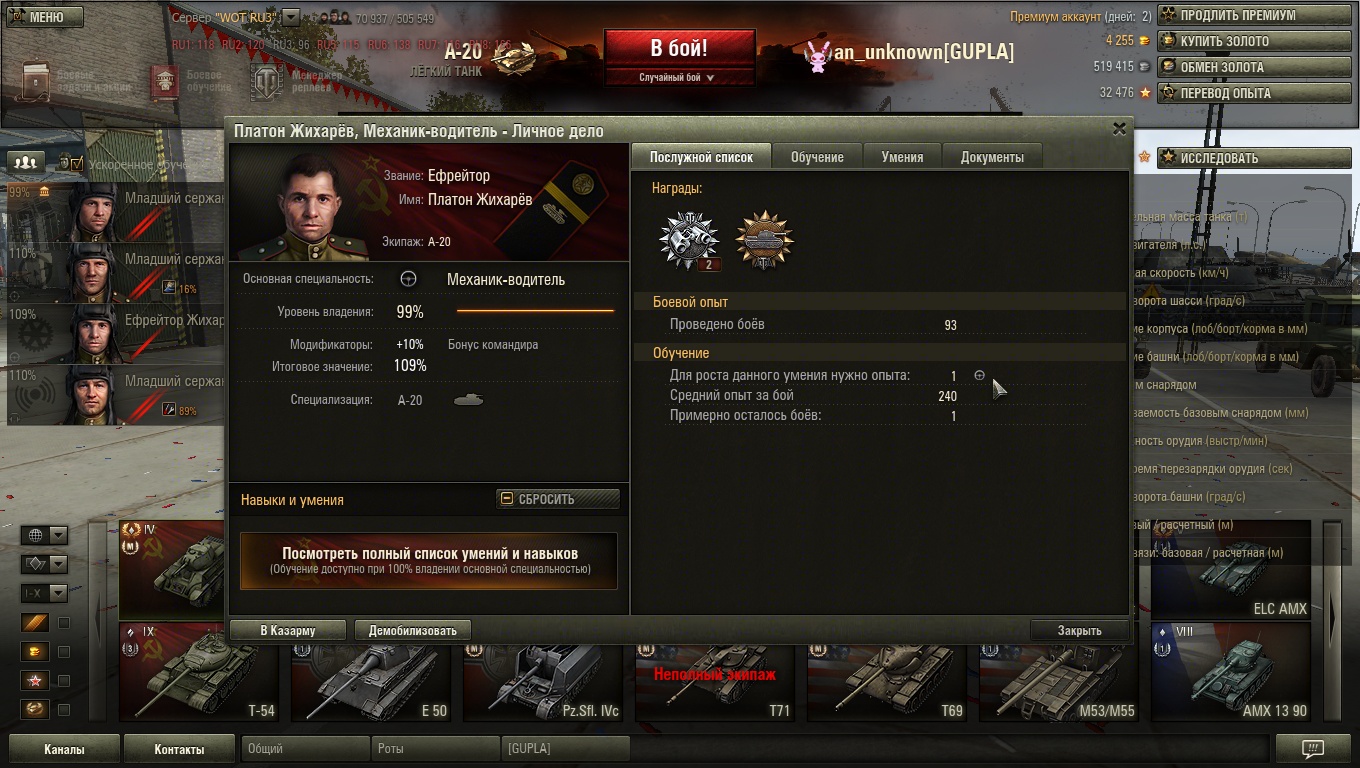Open the nation filter globe dropdown
The image size is (1360, 768).
(44, 535)
